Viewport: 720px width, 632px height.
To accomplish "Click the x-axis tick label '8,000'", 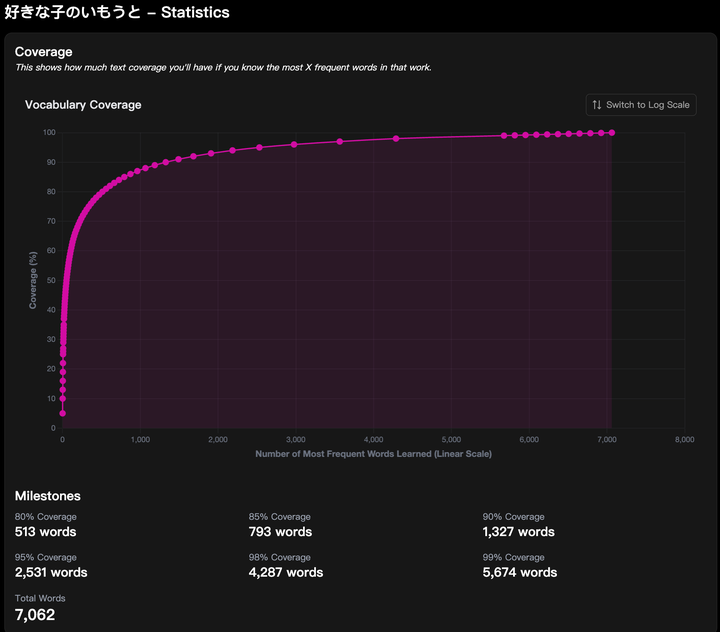I will tap(684, 440).
